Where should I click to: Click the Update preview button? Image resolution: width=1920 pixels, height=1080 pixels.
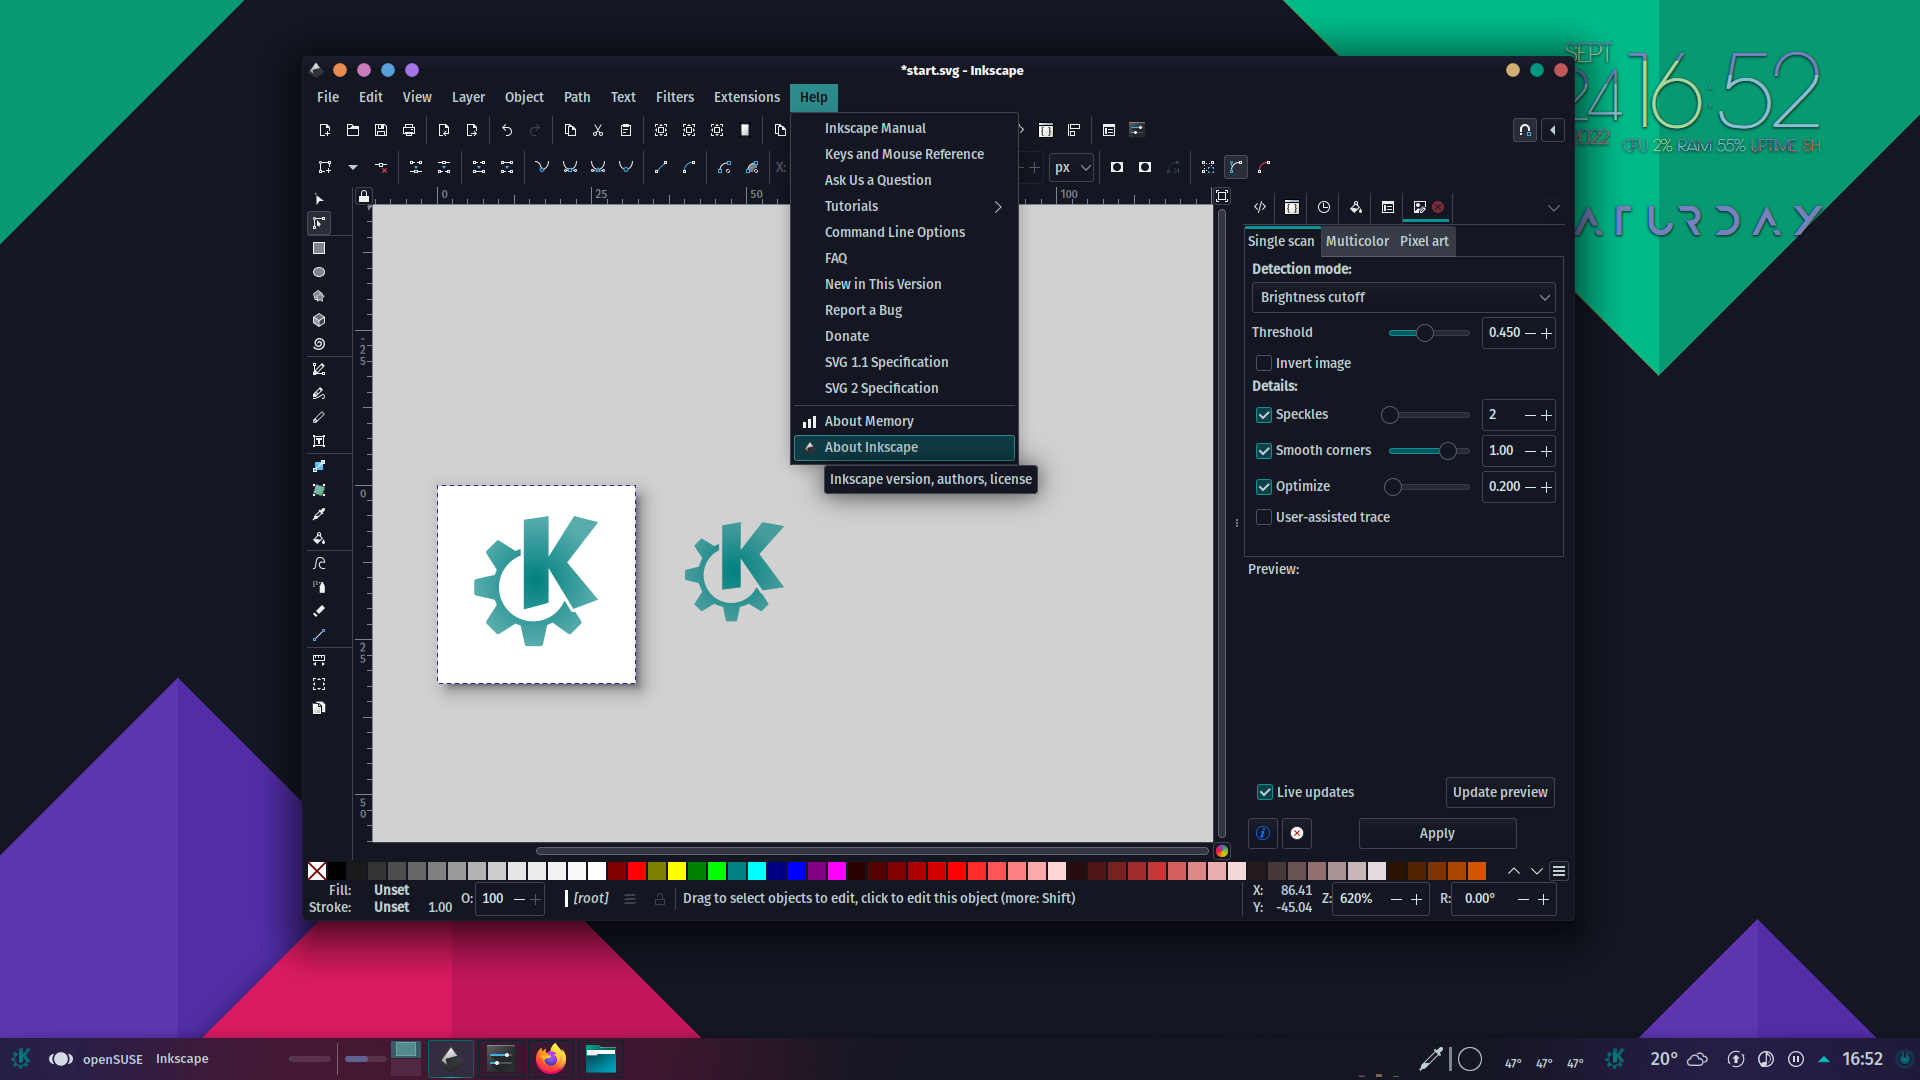(x=1500, y=792)
